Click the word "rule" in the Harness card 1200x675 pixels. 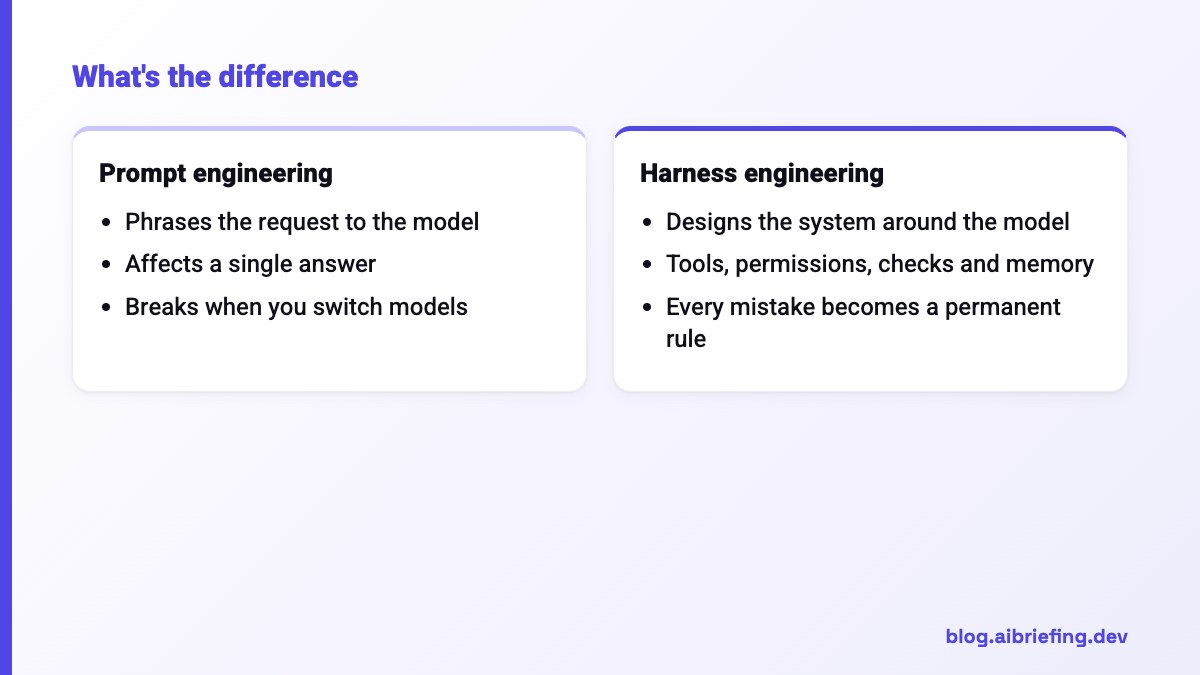[686, 339]
